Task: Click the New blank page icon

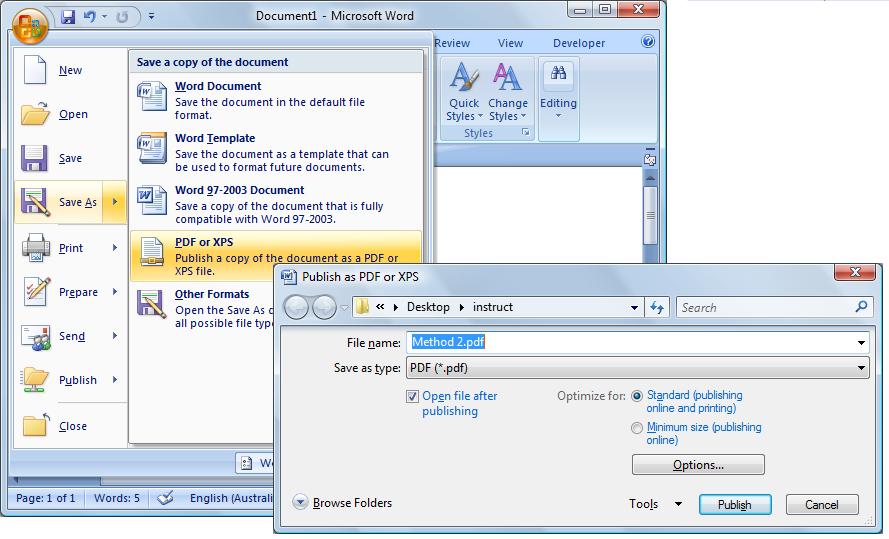Action: click(35, 70)
